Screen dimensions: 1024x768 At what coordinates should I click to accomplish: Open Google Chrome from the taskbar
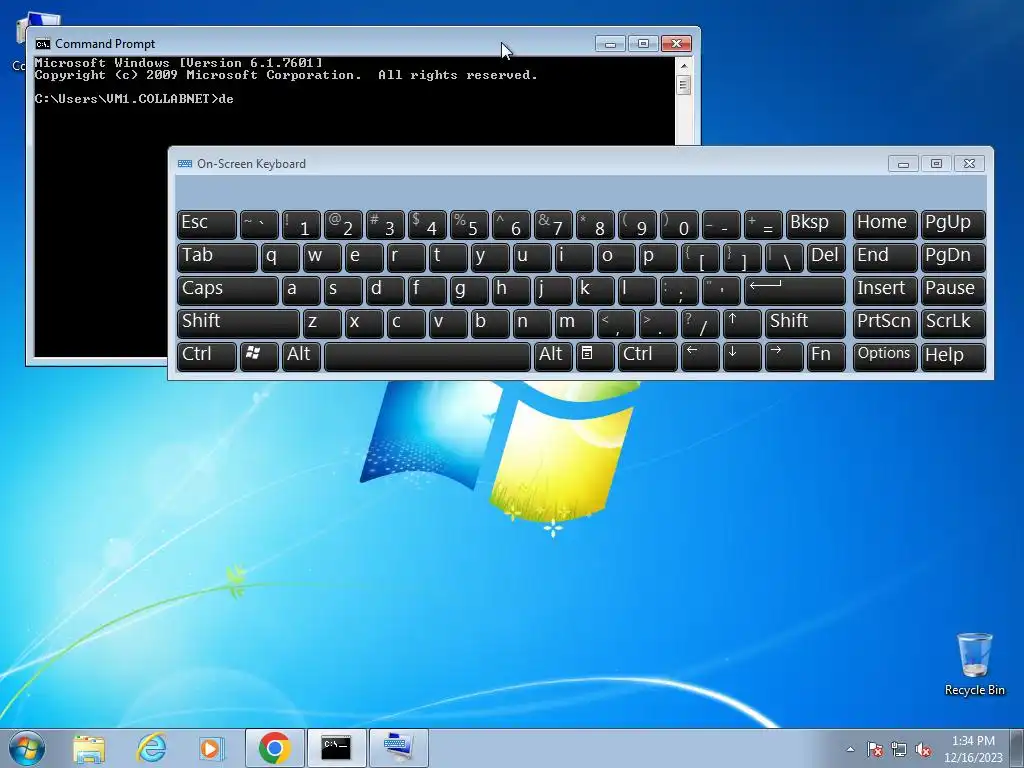274,748
